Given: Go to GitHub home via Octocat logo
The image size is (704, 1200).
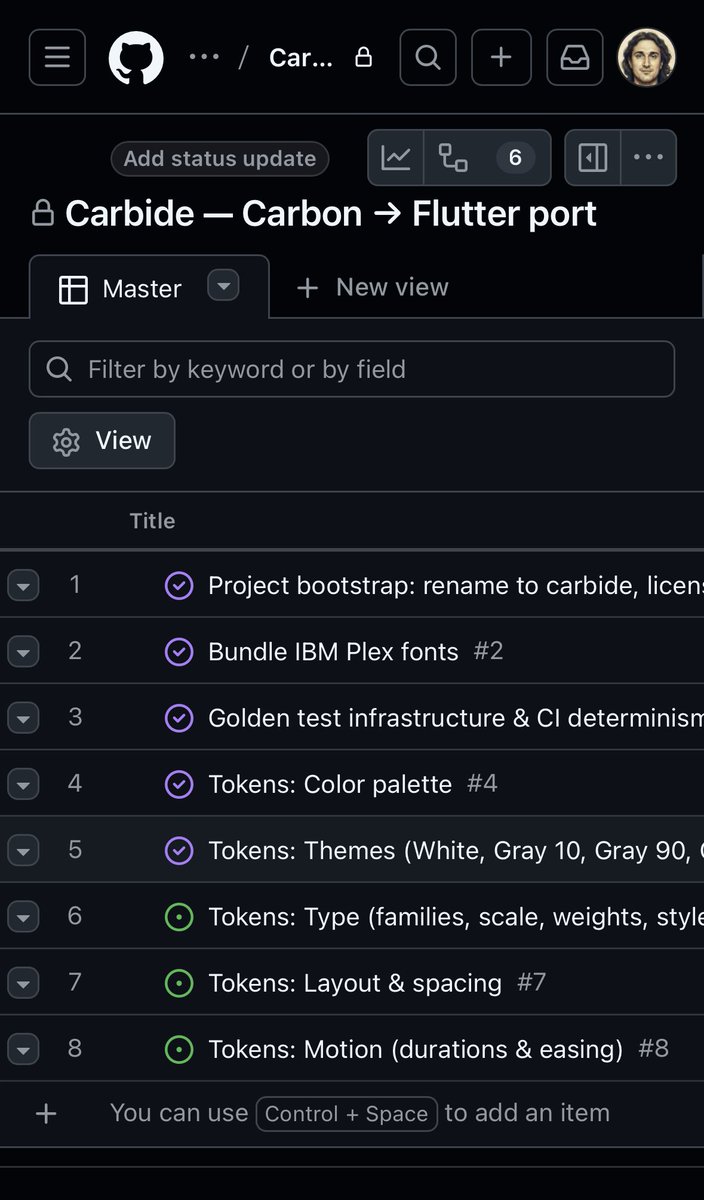Looking at the screenshot, I should click(x=136, y=57).
